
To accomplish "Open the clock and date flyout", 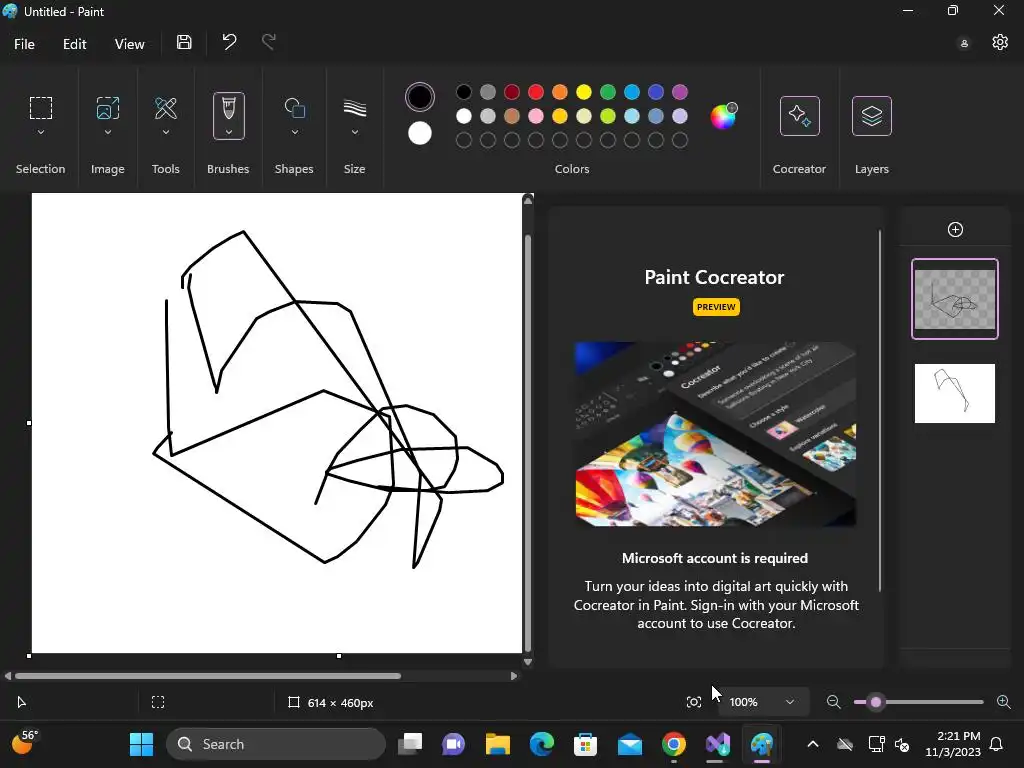I will [x=953, y=744].
